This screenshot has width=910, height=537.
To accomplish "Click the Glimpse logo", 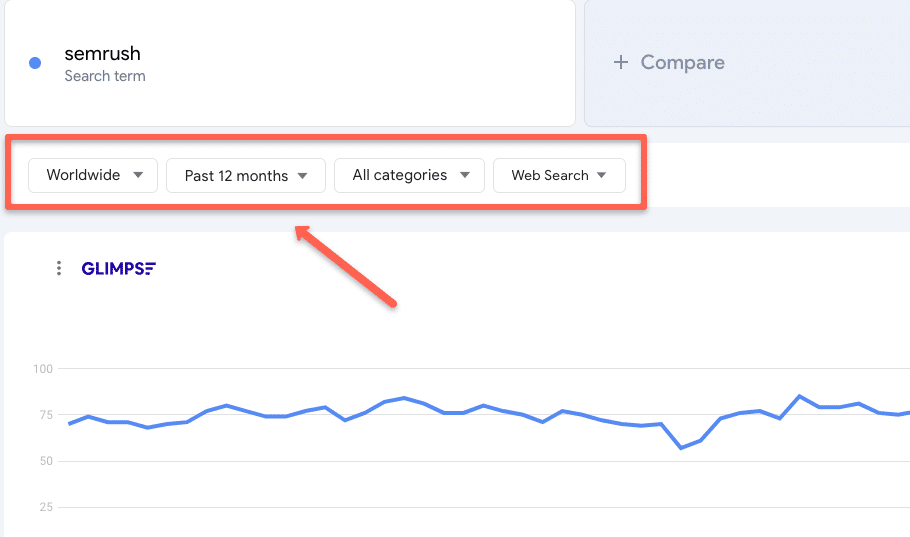I will (x=118, y=268).
